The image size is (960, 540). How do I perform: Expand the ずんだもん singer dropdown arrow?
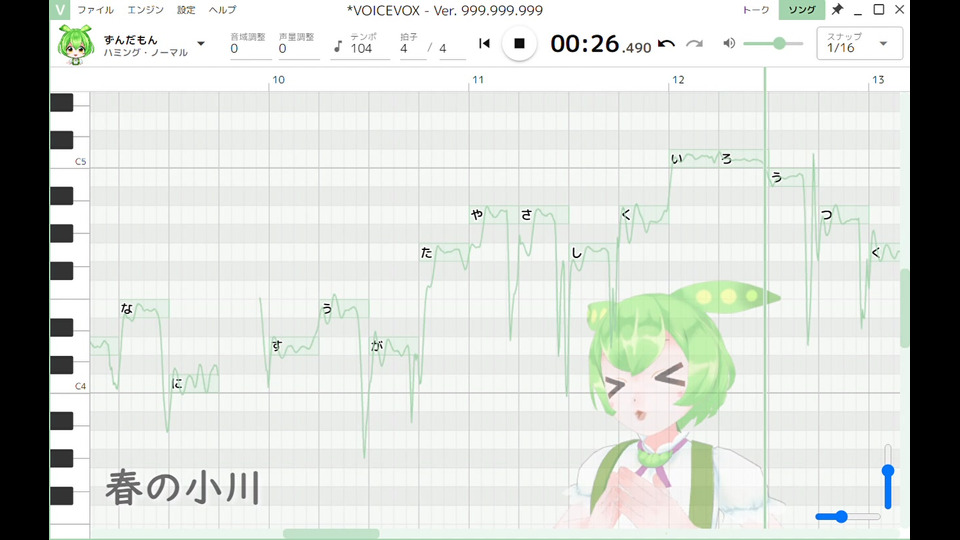(x=201, y=44)
